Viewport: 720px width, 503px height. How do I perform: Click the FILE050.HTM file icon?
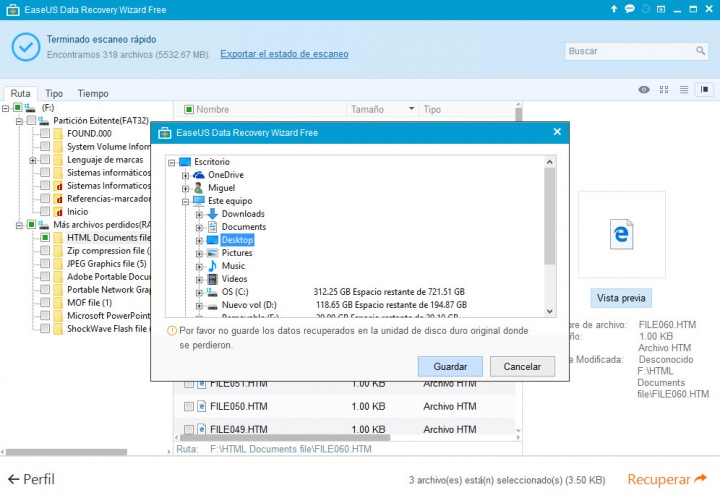(201, 406)
